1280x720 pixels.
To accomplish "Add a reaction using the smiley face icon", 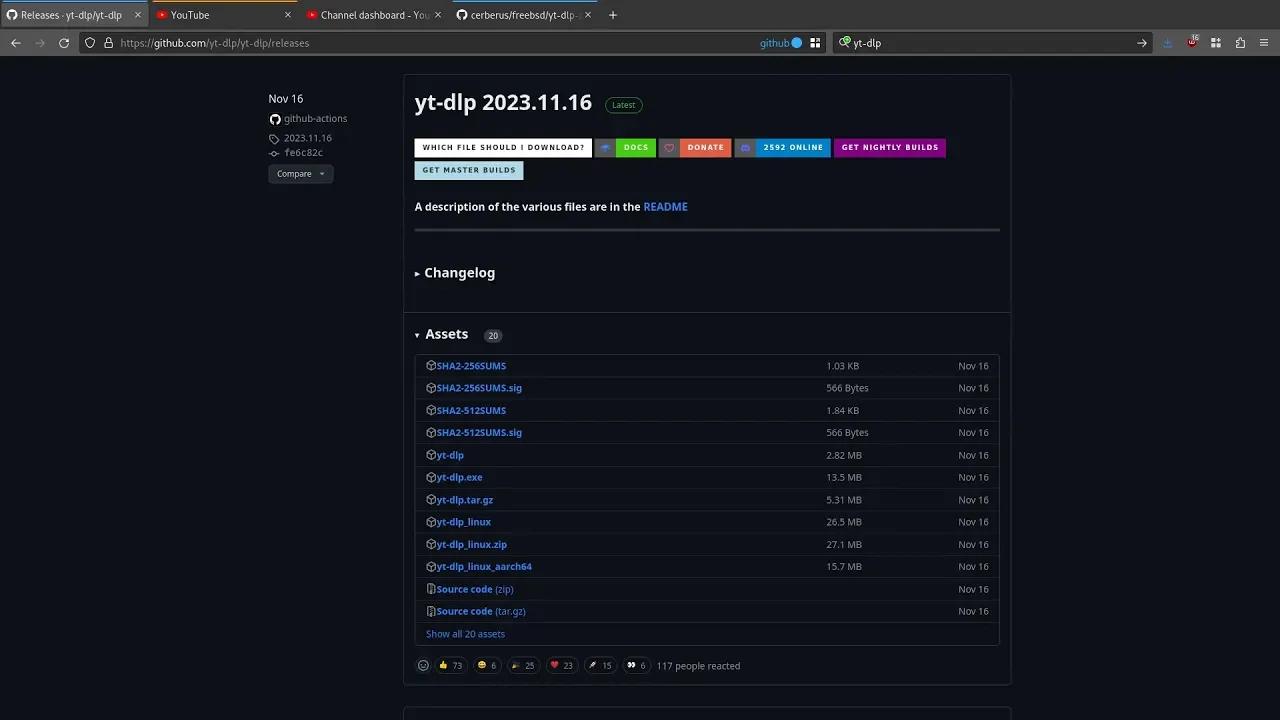I will pos(423,665).
